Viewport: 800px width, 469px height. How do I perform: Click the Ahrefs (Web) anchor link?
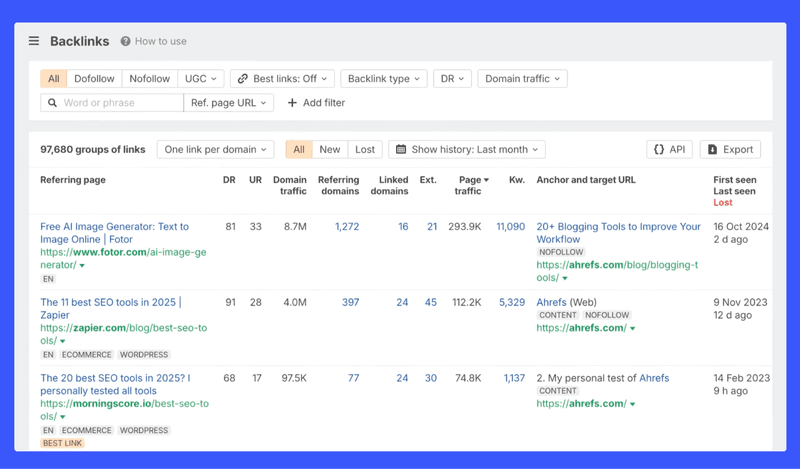pyautogui.click(x=566, y=302)
